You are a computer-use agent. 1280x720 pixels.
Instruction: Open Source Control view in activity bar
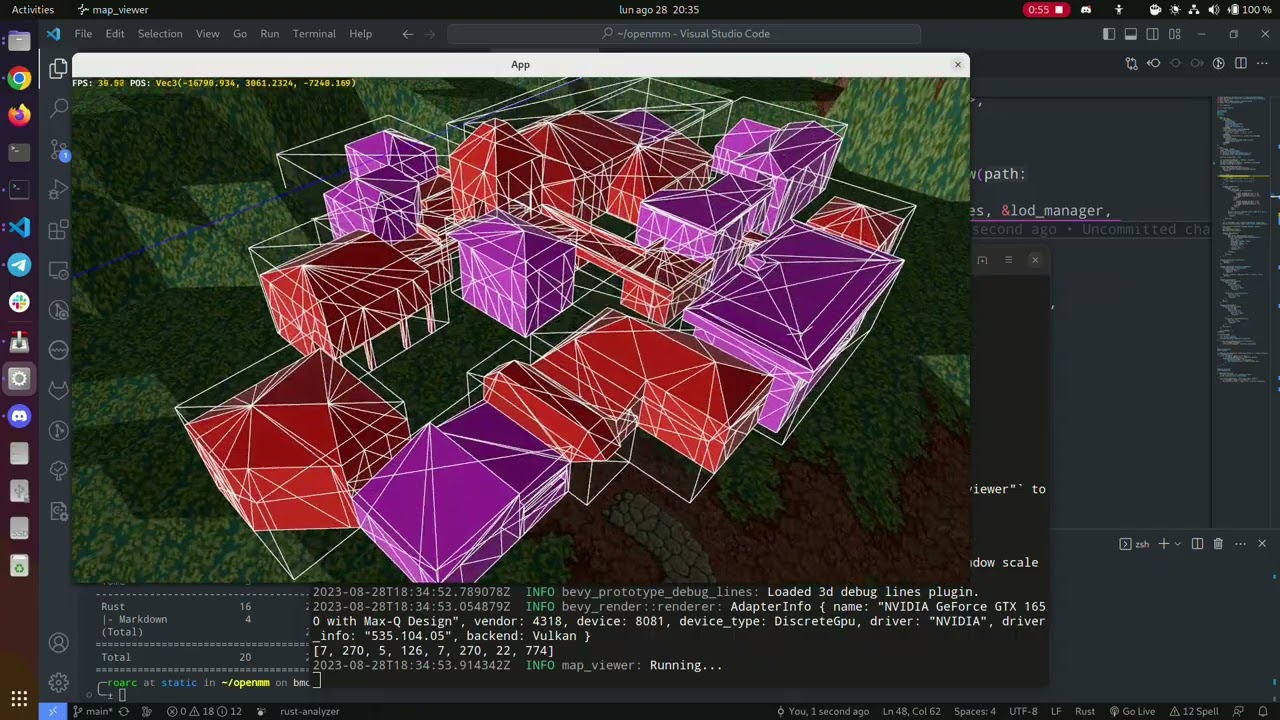[x=58, y=149]
